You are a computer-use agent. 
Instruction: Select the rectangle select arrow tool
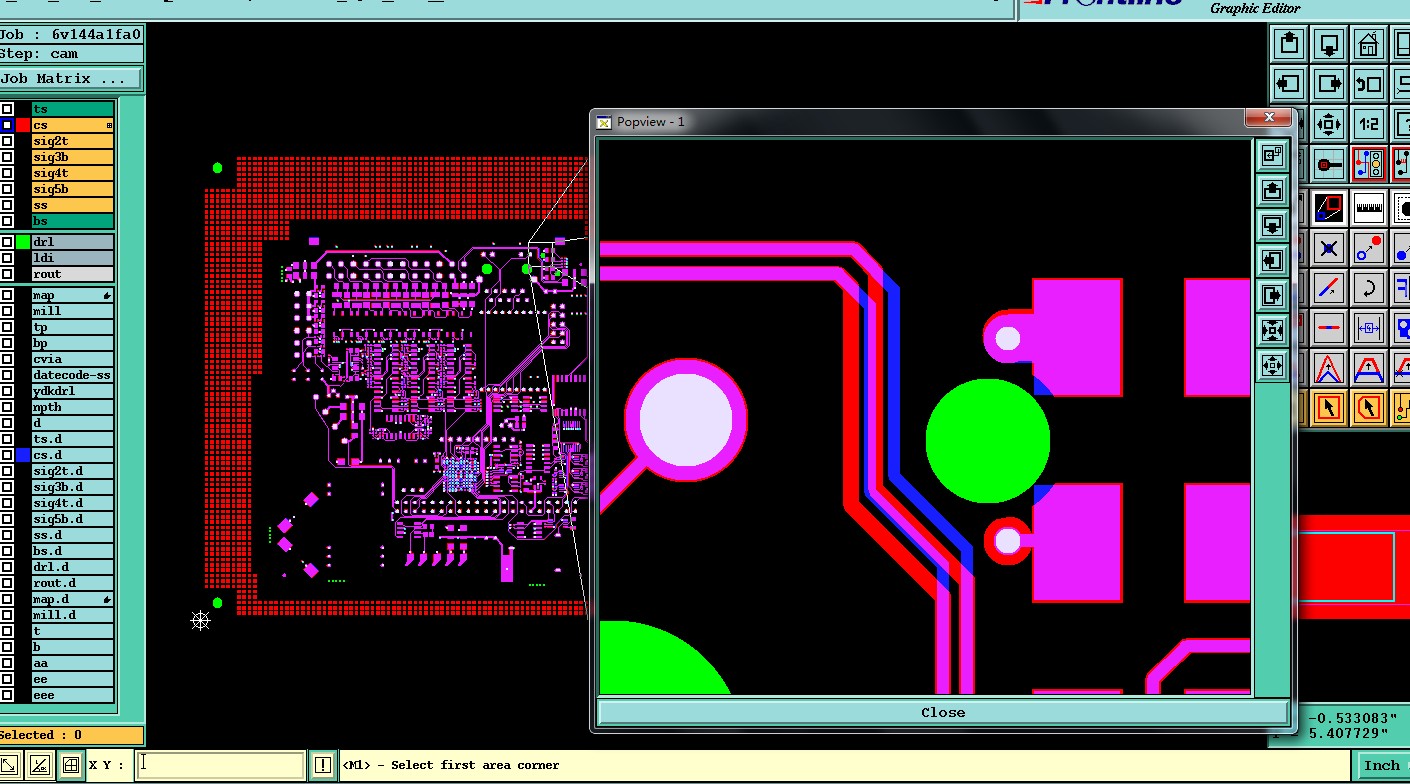pos(1329,408)
